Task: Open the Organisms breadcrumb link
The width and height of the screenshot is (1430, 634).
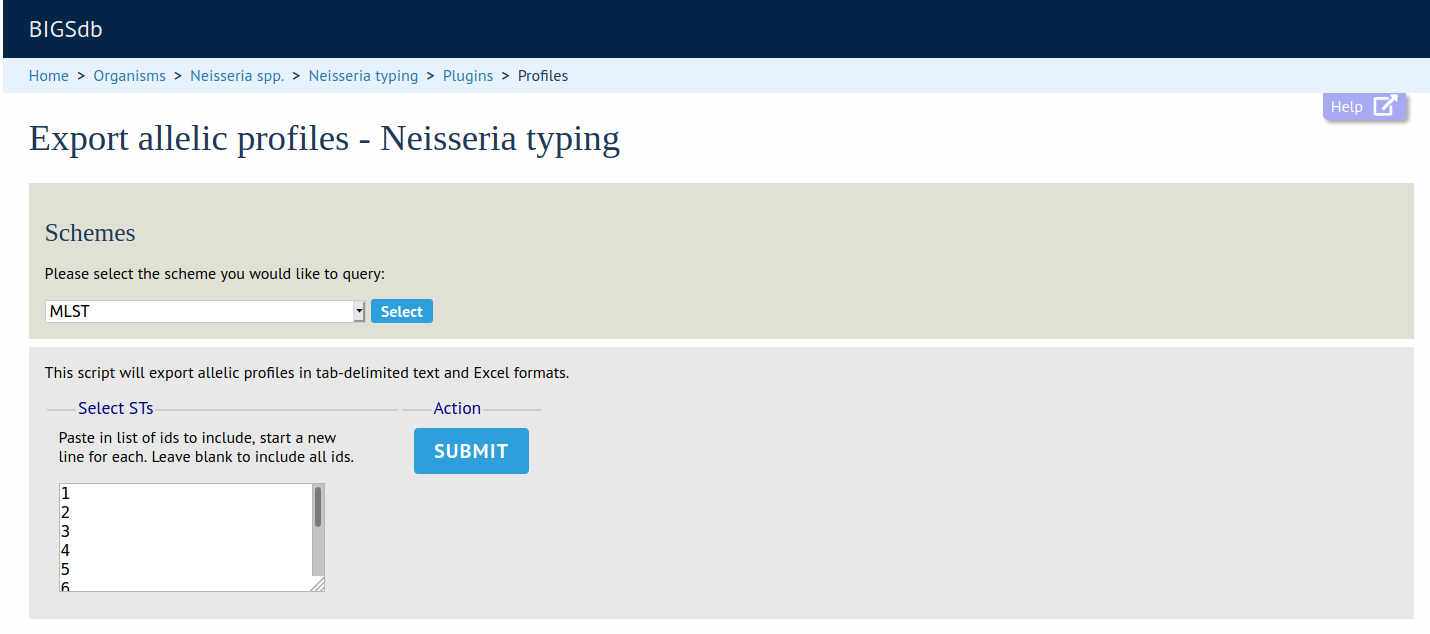Action: pyautogui.click(x=130, y=76)
